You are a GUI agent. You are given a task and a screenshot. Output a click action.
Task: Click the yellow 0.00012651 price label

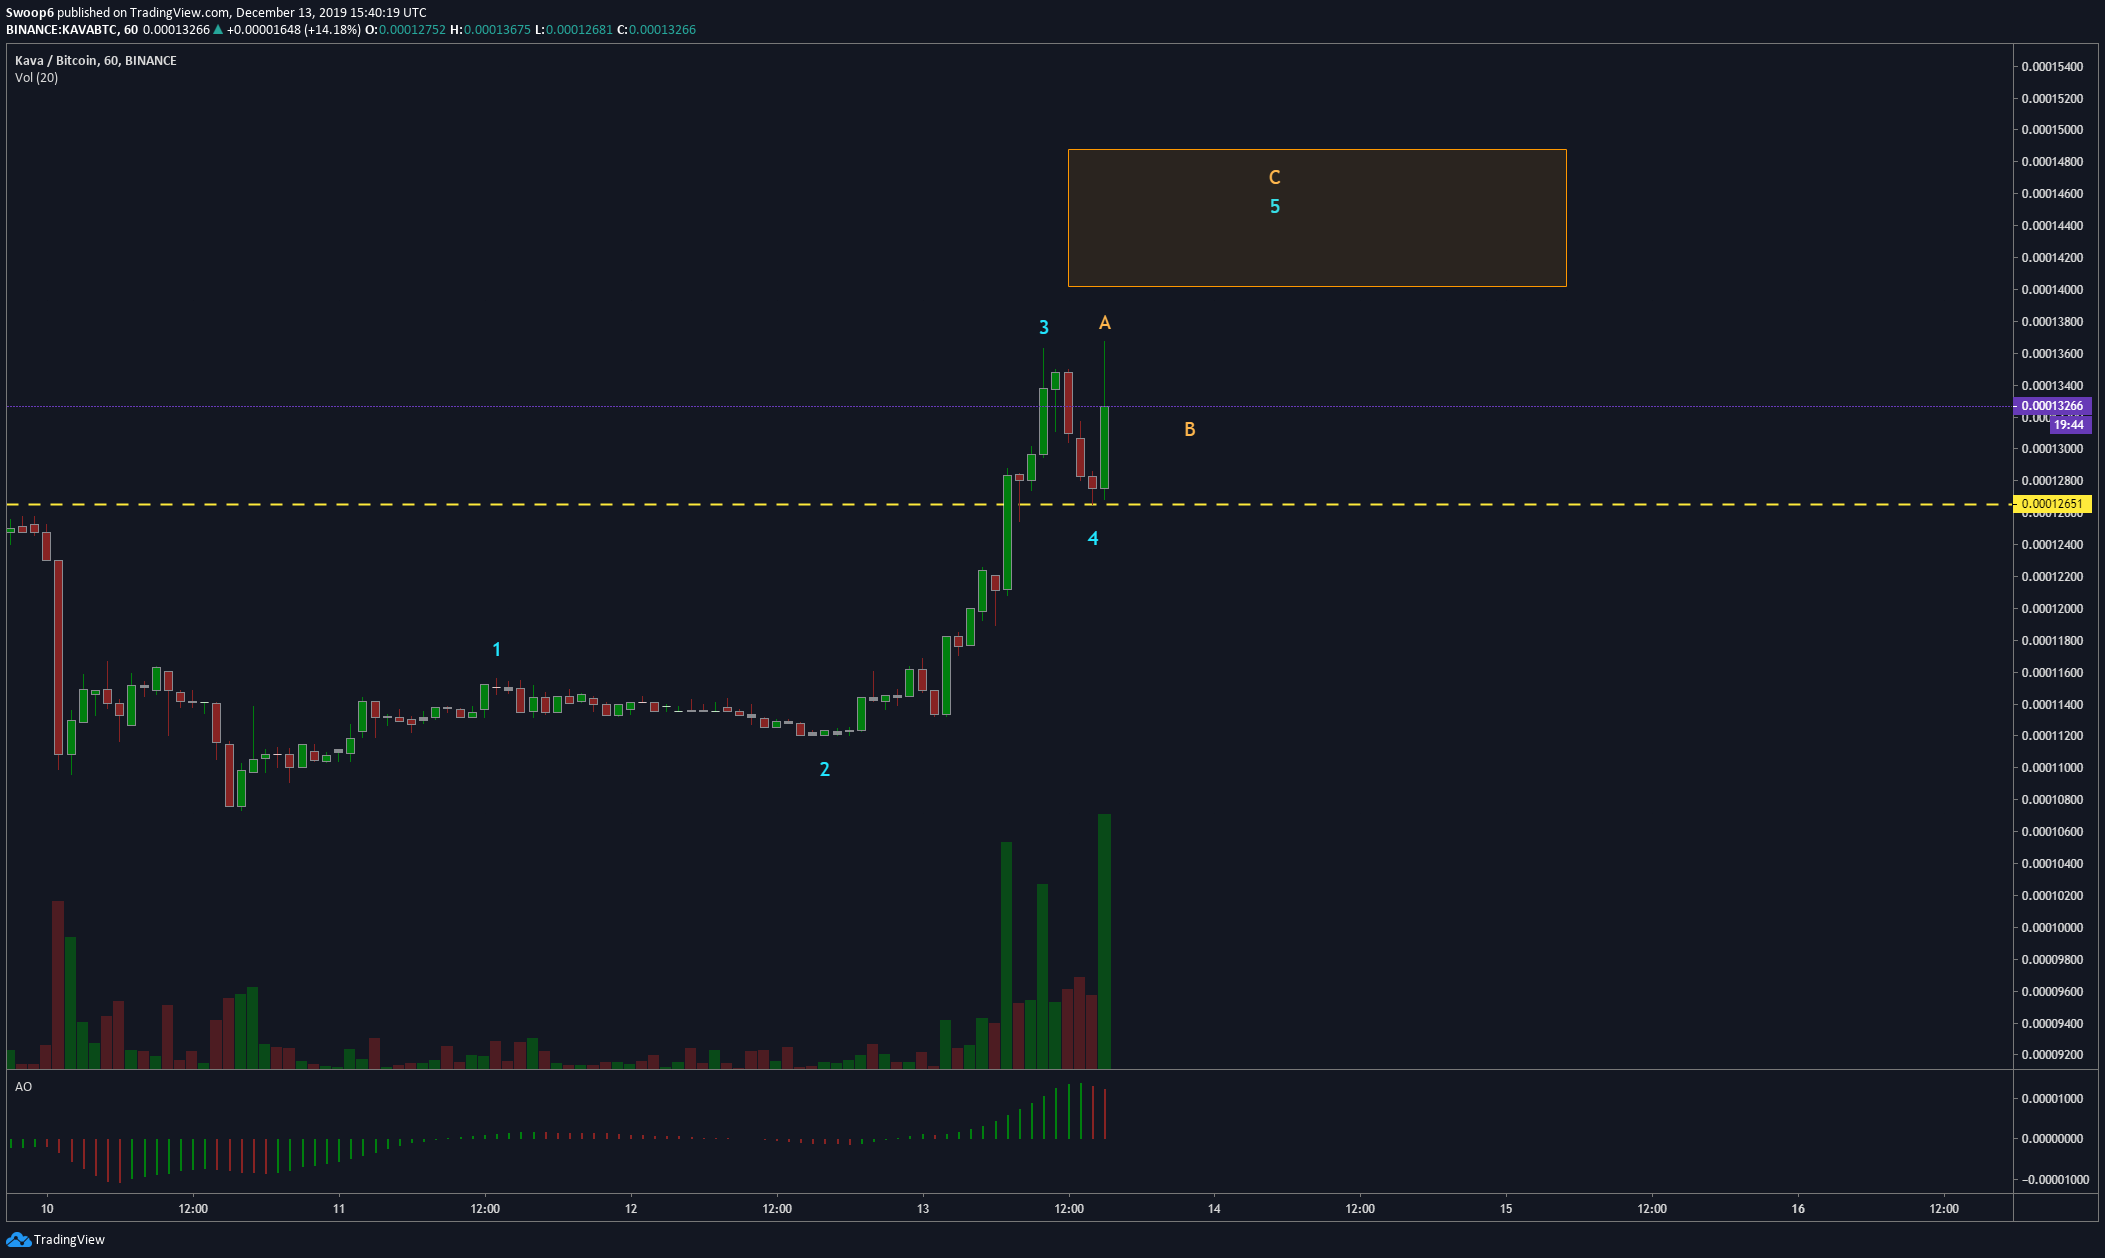2052,504
